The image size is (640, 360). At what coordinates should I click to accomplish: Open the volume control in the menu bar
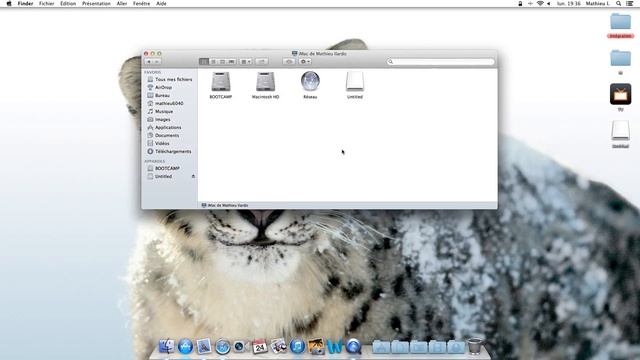[549, 3]
